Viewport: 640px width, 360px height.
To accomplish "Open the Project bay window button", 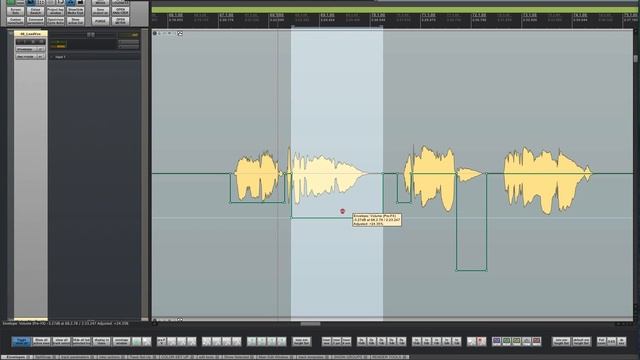I will [x=56, y=11].
